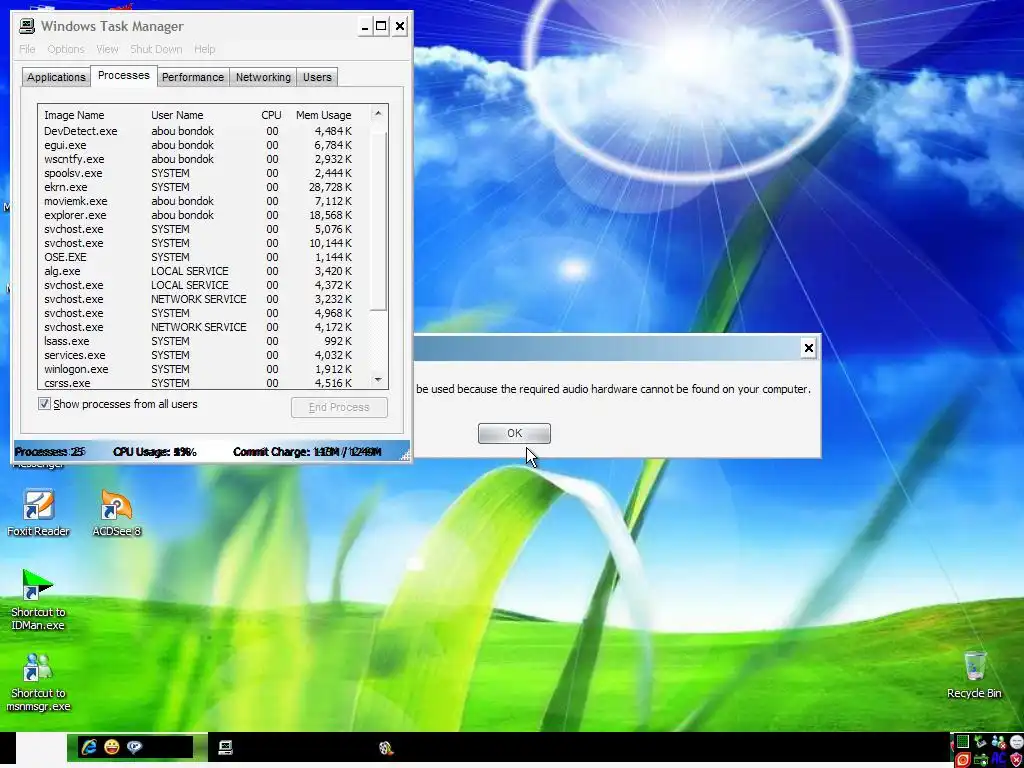Toggle Show processes from all users

[44, 404]
